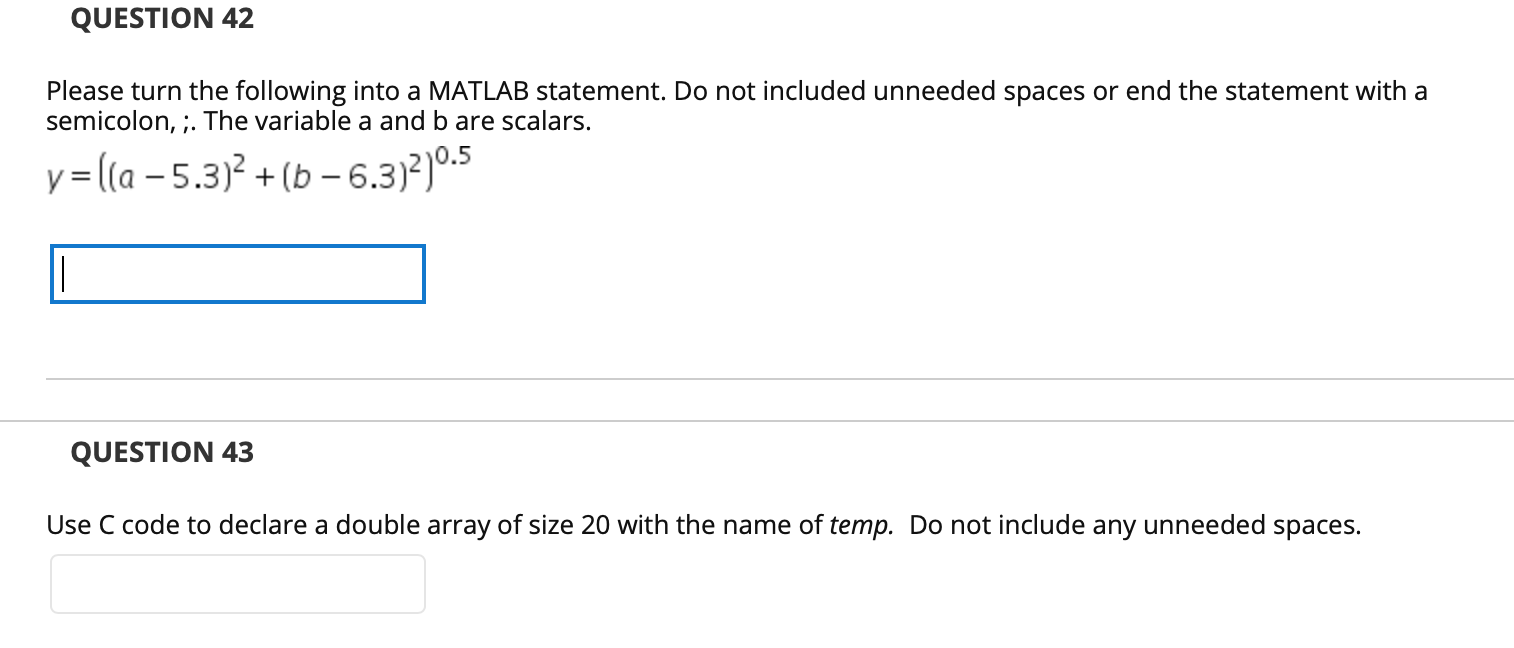1514x648 pixels.
Task: Select the QUESTION 43 heading
Action: click(x=161, y=452)
